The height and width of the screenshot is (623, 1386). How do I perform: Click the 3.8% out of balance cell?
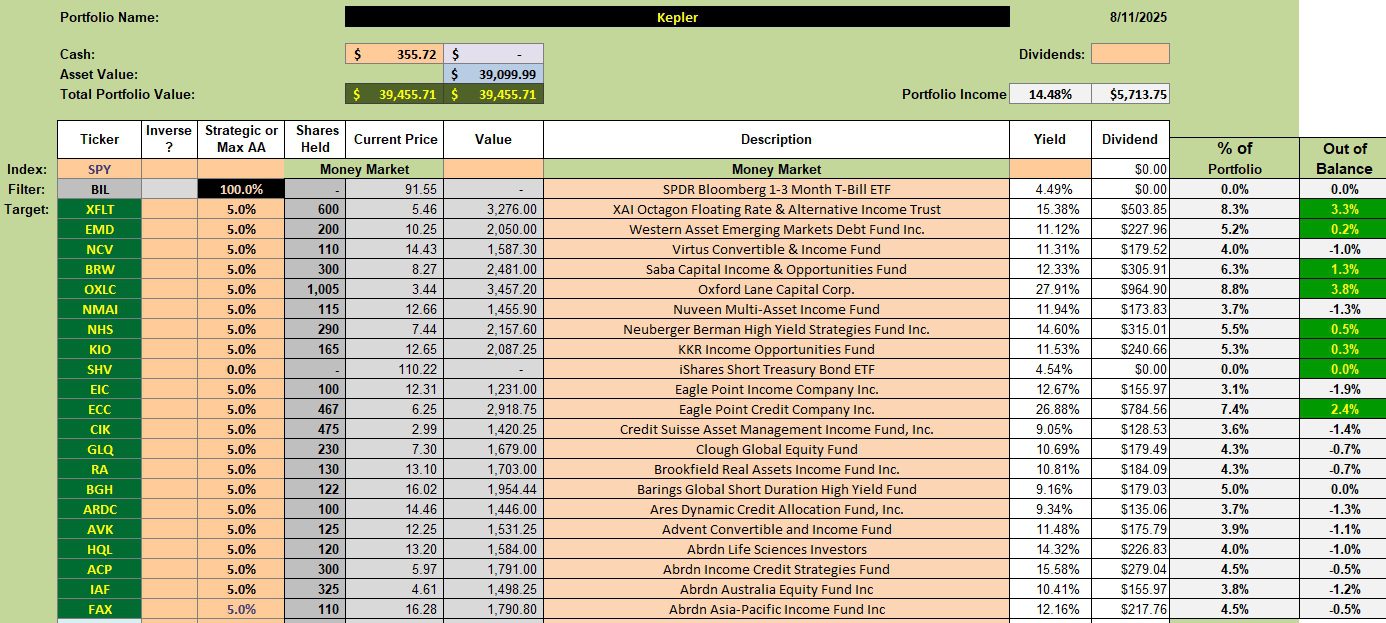click(x=1345, y=289)
